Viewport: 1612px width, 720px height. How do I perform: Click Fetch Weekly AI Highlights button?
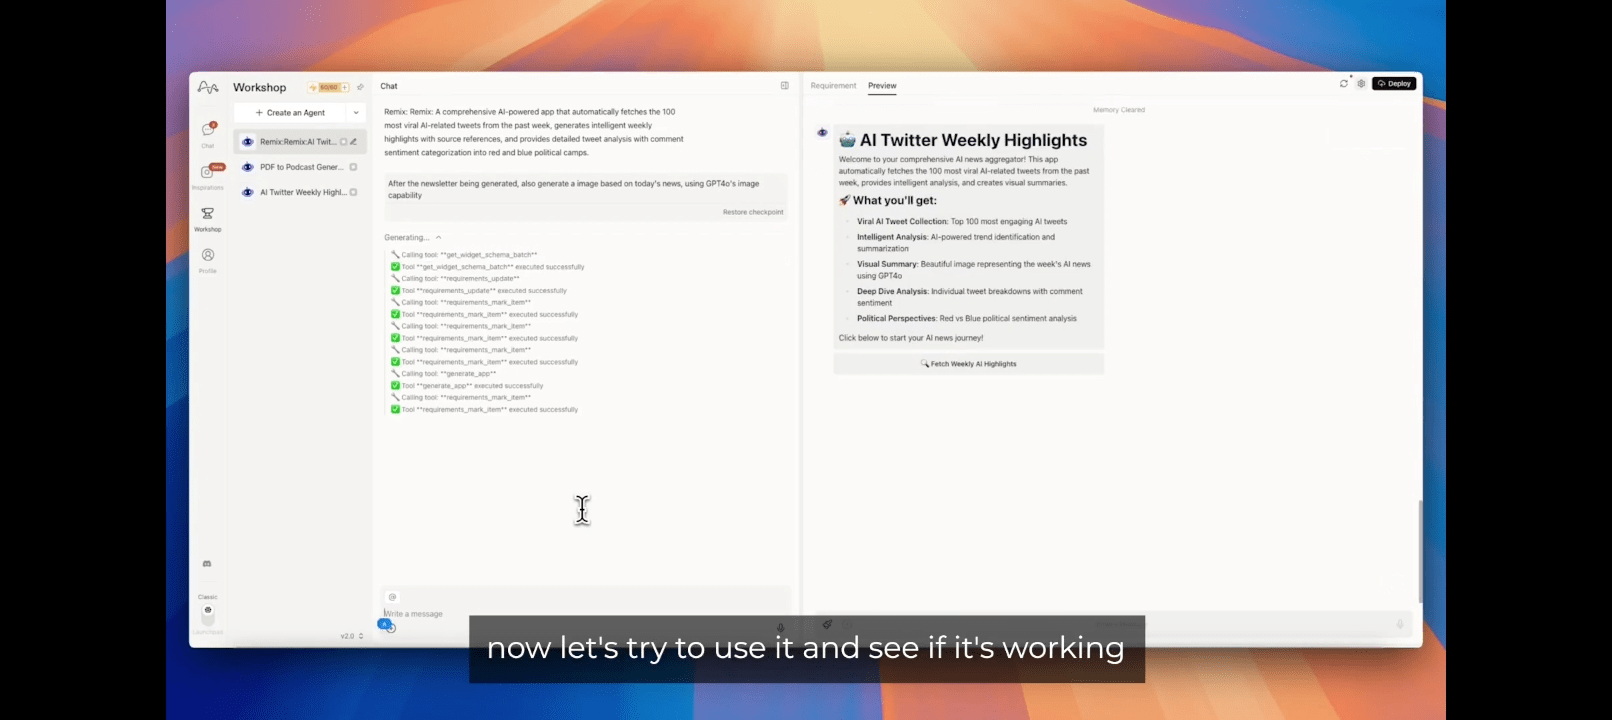[x=969, y=364]
